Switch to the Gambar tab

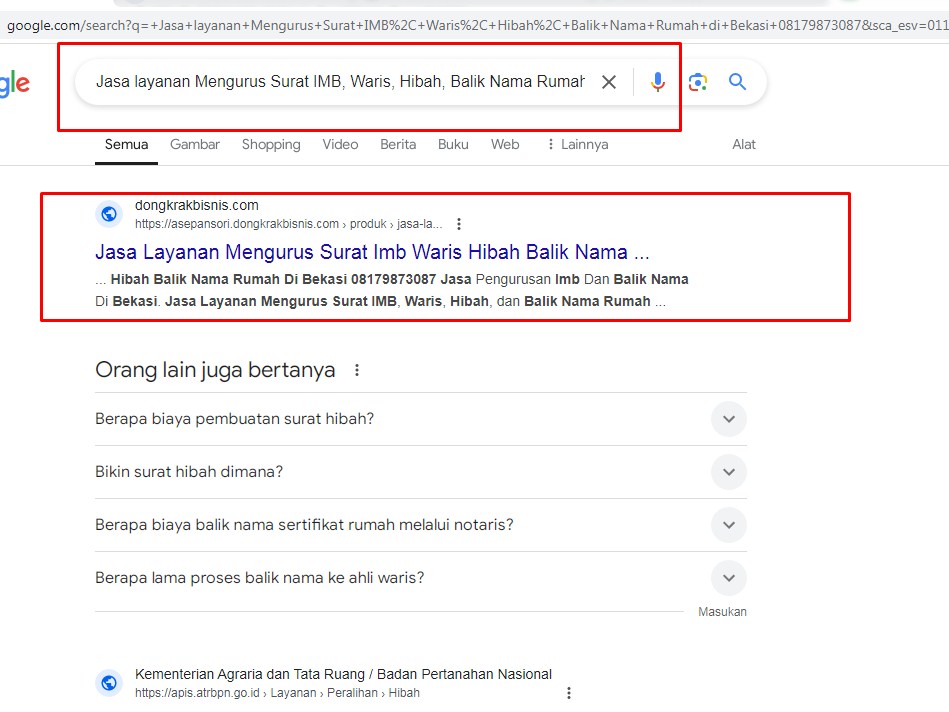(195, 144)
